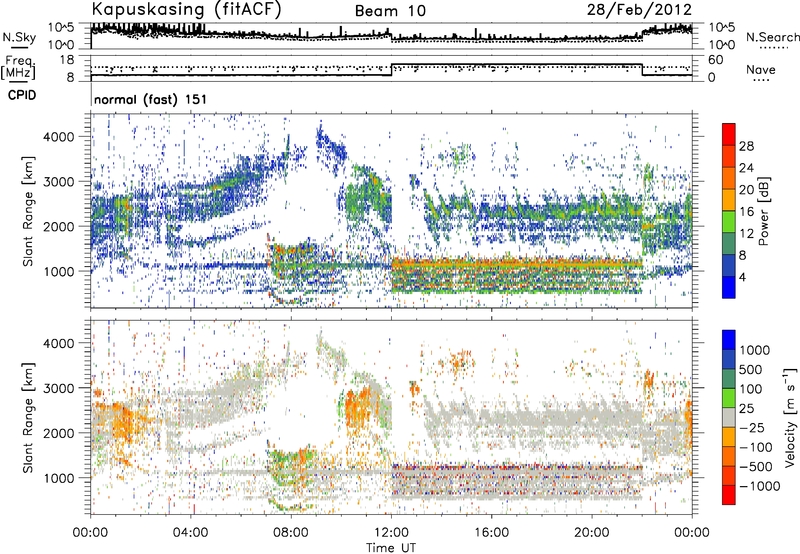
Task: Click the 'Velocity [m s-1]' colorbar label
Action: (x=789, y=416)
